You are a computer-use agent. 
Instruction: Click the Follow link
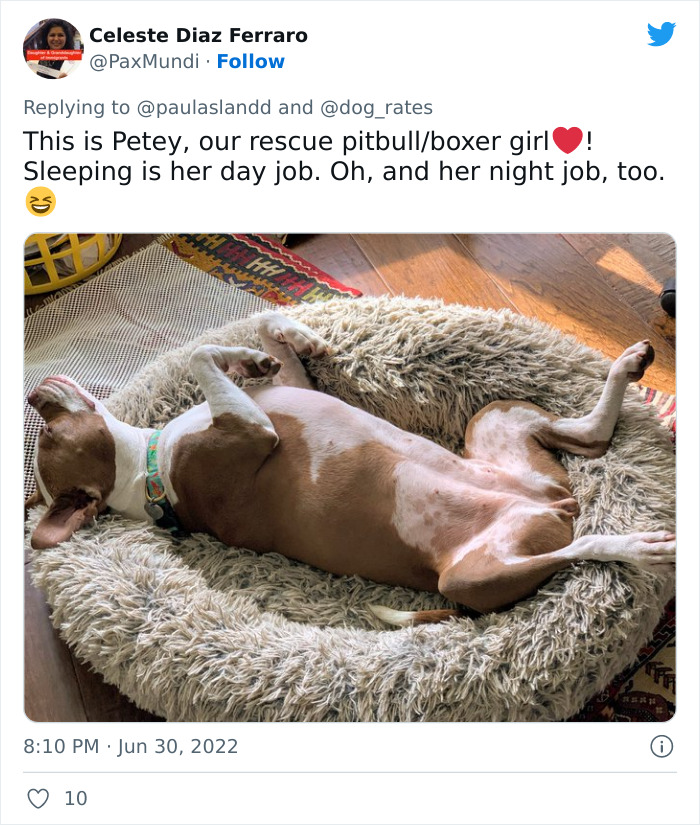click(249, 61)
